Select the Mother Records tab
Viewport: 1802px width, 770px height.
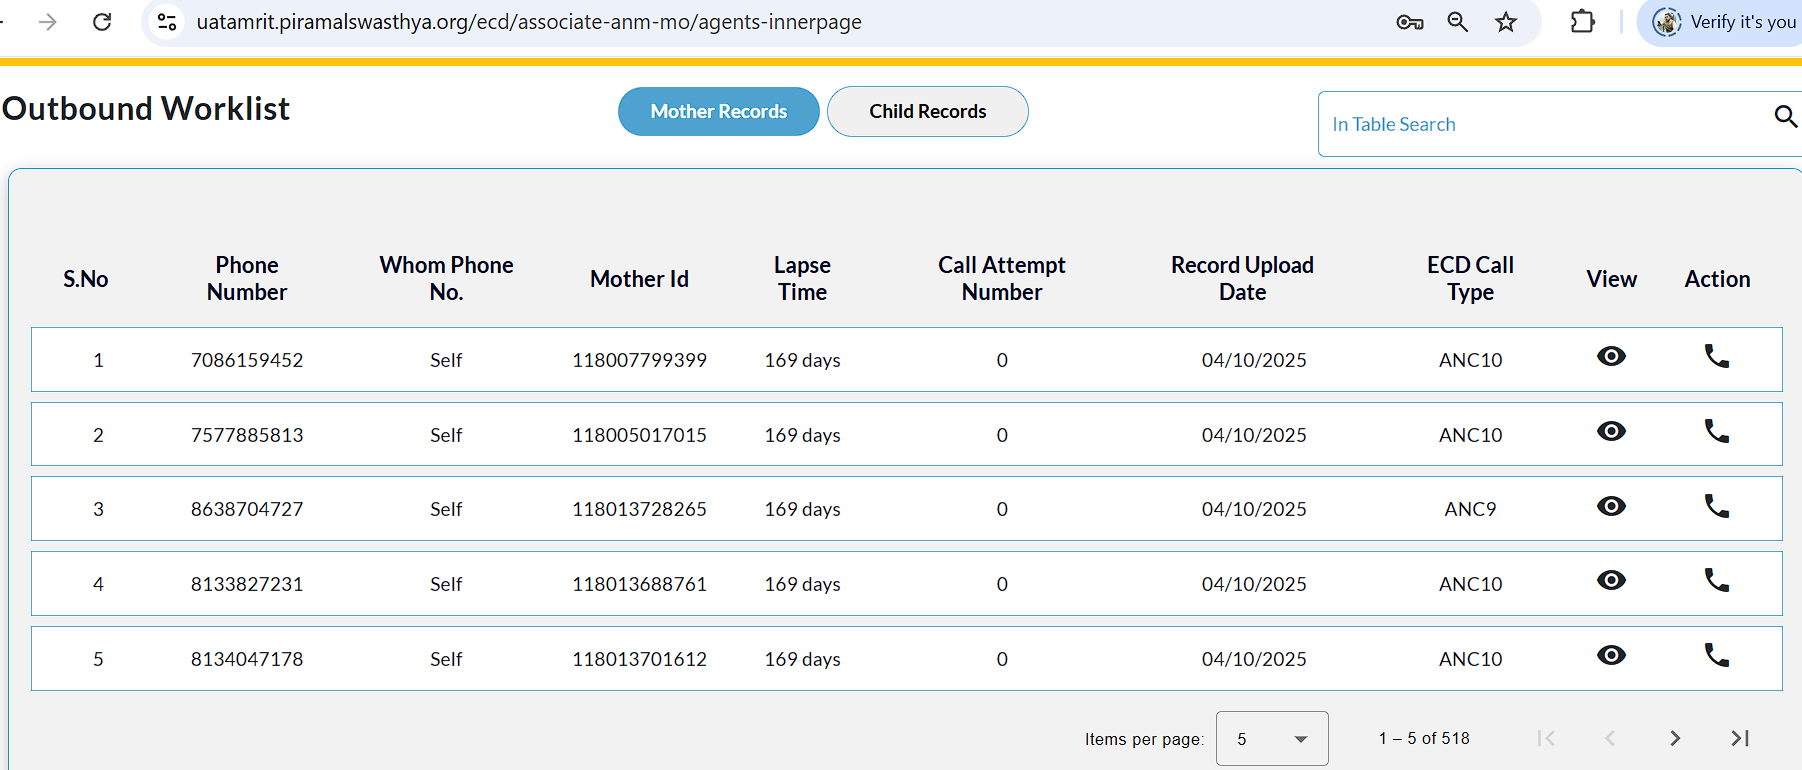718,112
